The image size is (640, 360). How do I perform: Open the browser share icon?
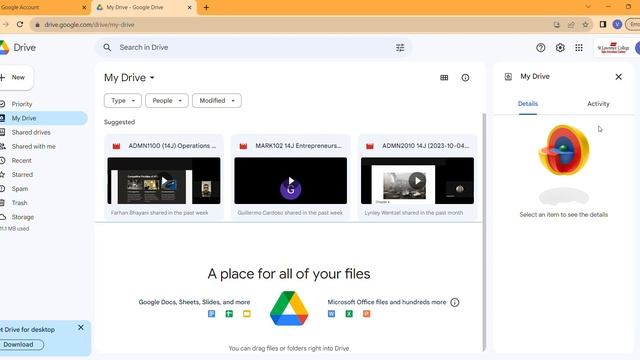click(571, 24)
